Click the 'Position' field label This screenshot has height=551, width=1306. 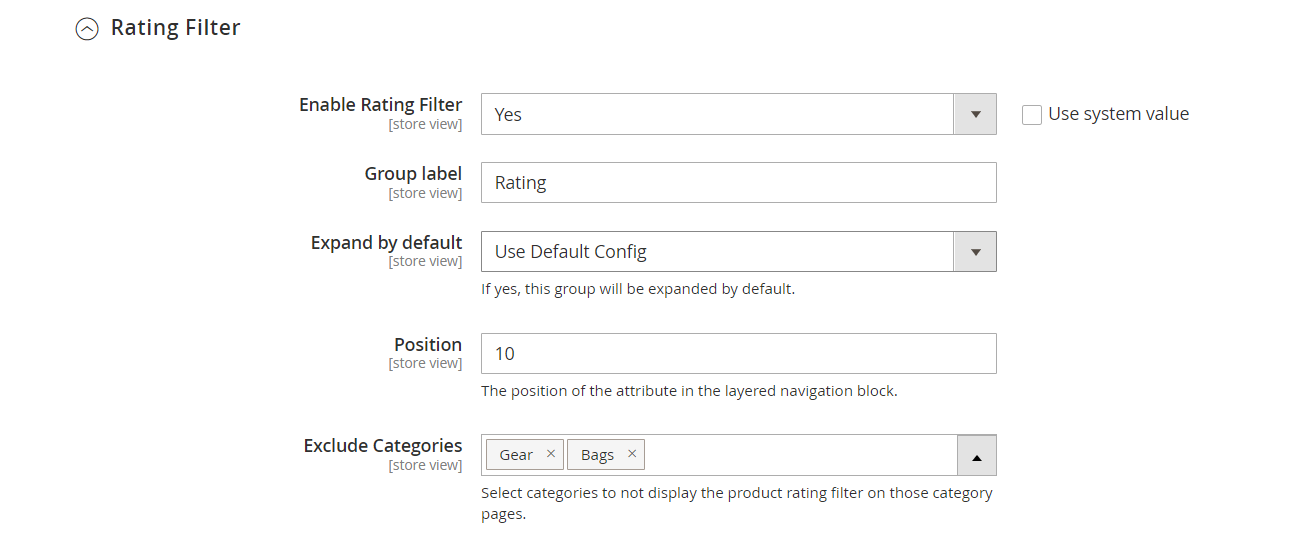coord(427,345)
